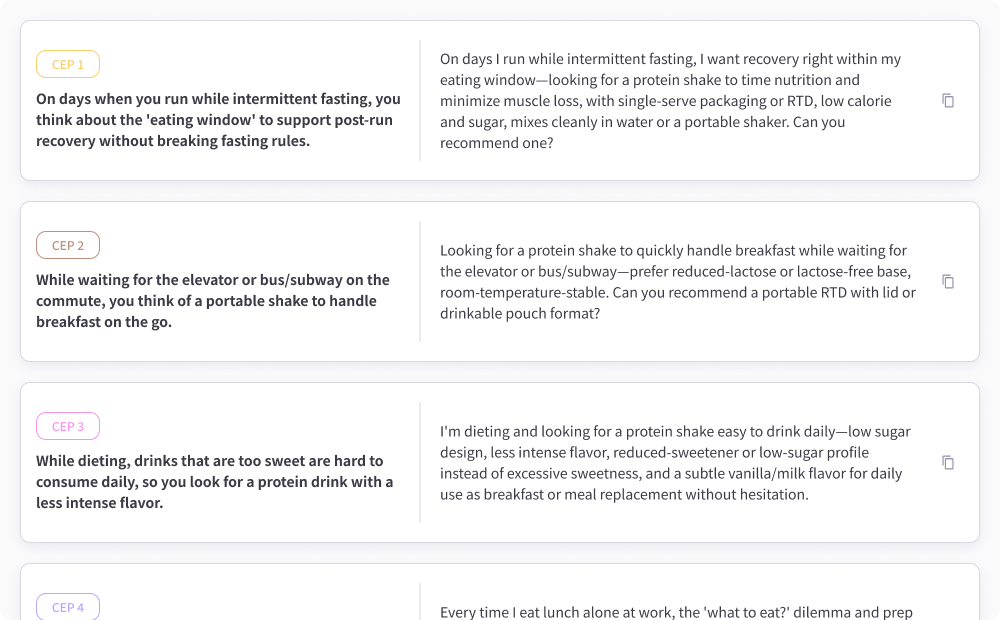This screenshot has width=1000, height=620.
Task: Copy the commute breakfast shake prompt
Action: 948,282
